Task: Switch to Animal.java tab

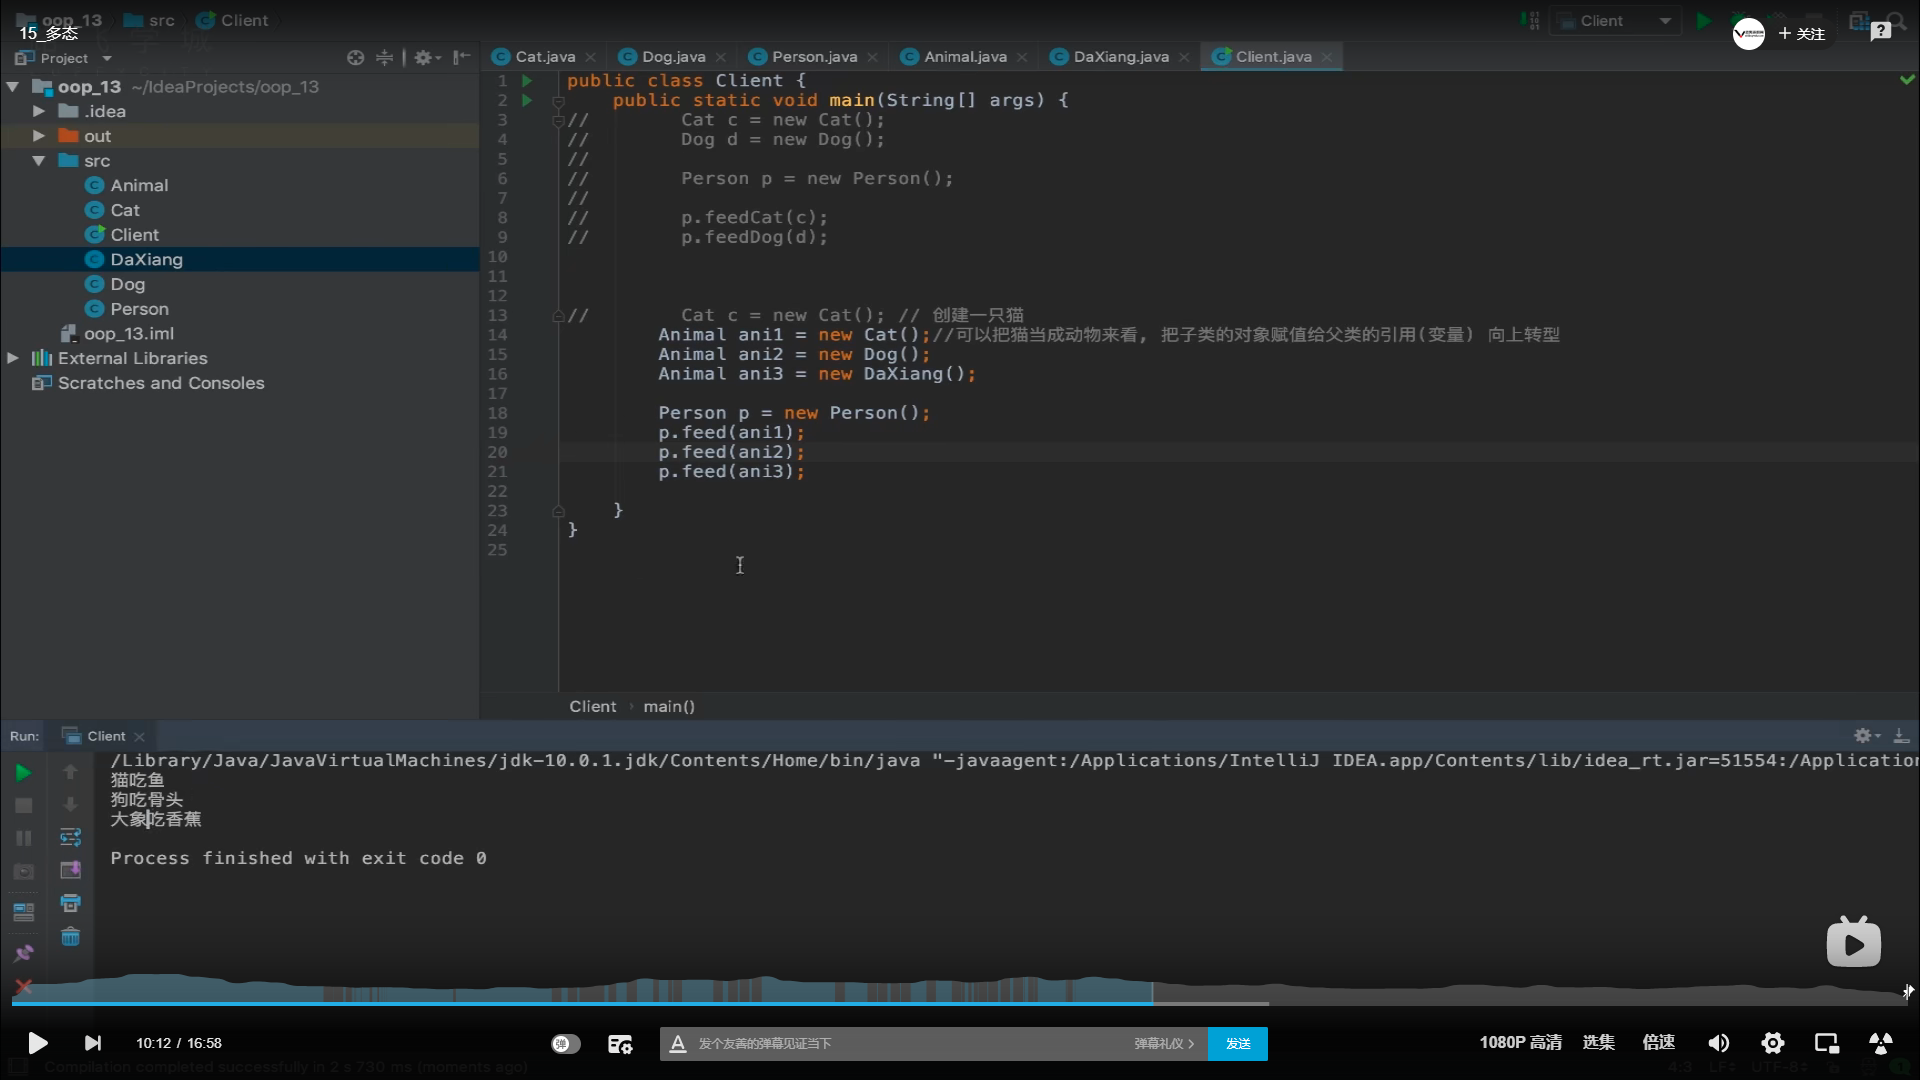Action: 964,57
